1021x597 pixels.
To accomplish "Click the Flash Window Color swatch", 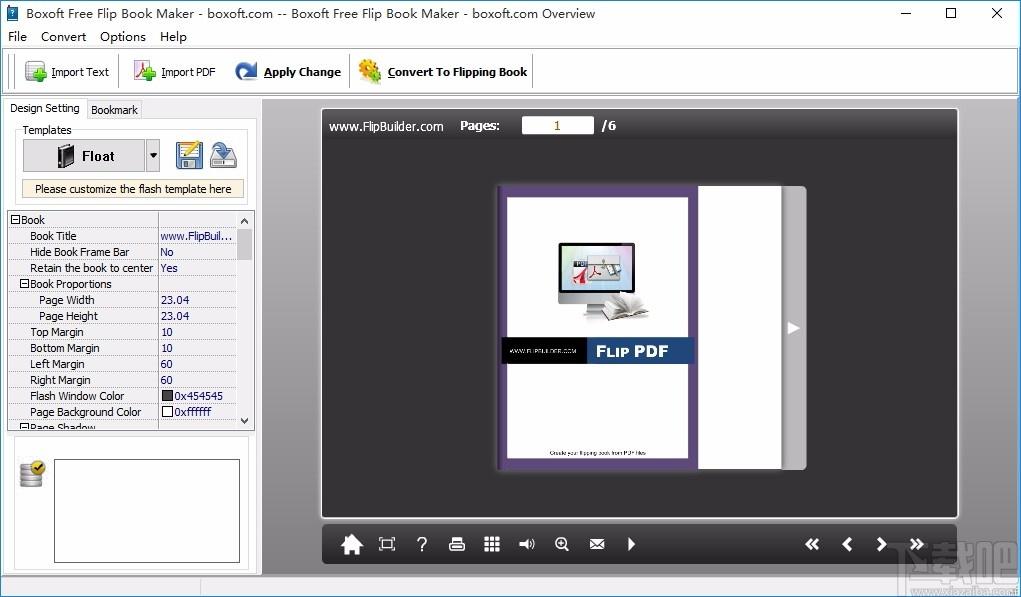I will coord(167,395).
